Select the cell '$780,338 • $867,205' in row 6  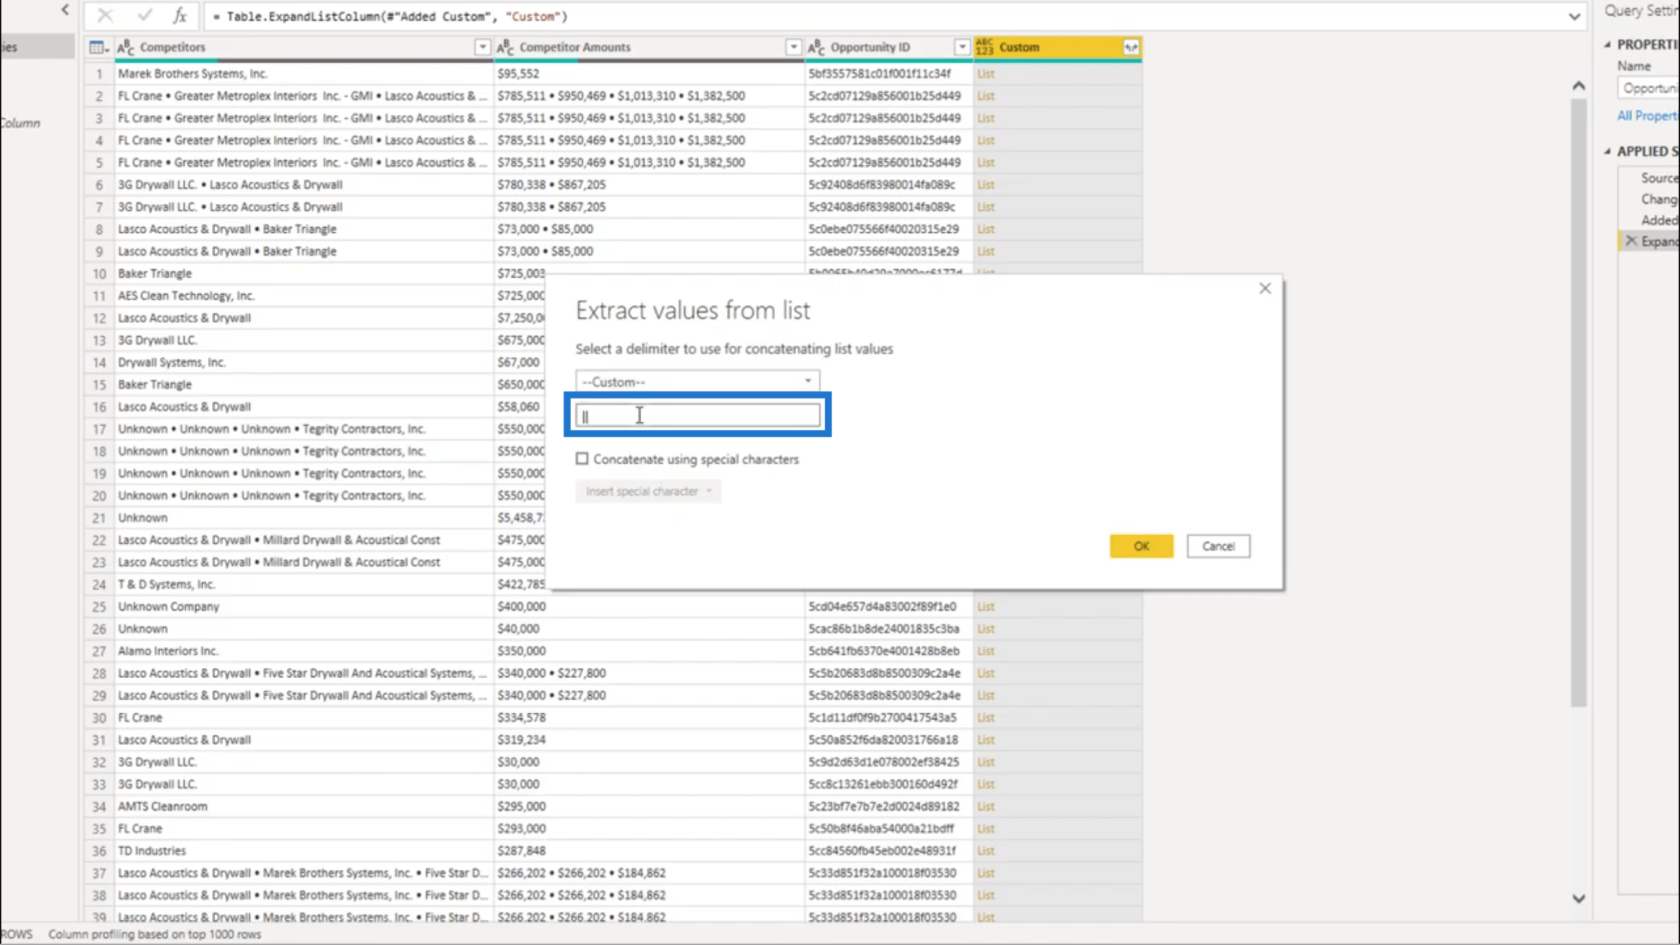[649, 185]
